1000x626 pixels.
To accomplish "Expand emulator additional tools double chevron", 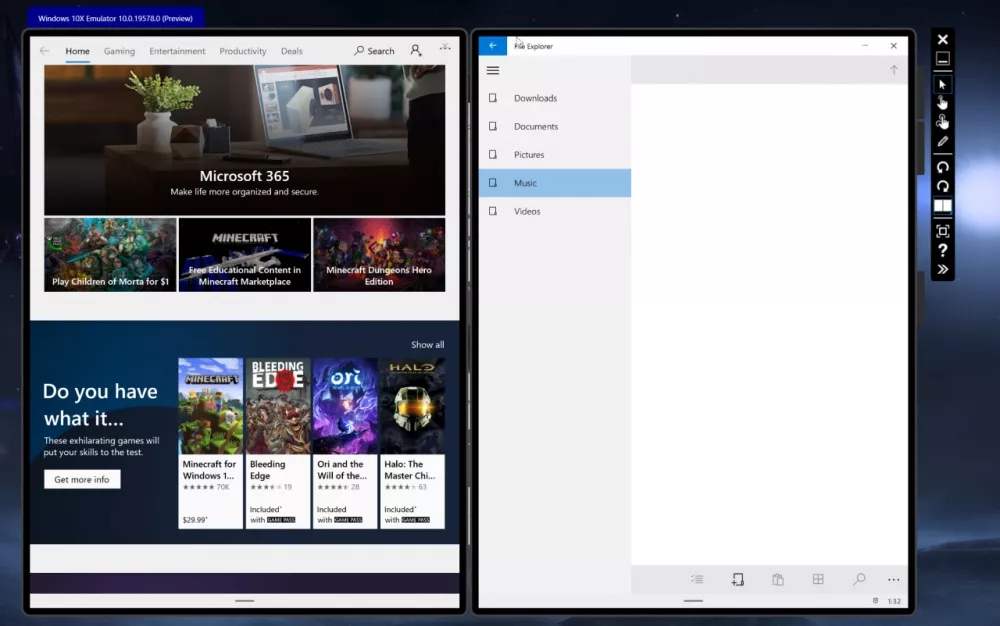I will tap(942, 270).
